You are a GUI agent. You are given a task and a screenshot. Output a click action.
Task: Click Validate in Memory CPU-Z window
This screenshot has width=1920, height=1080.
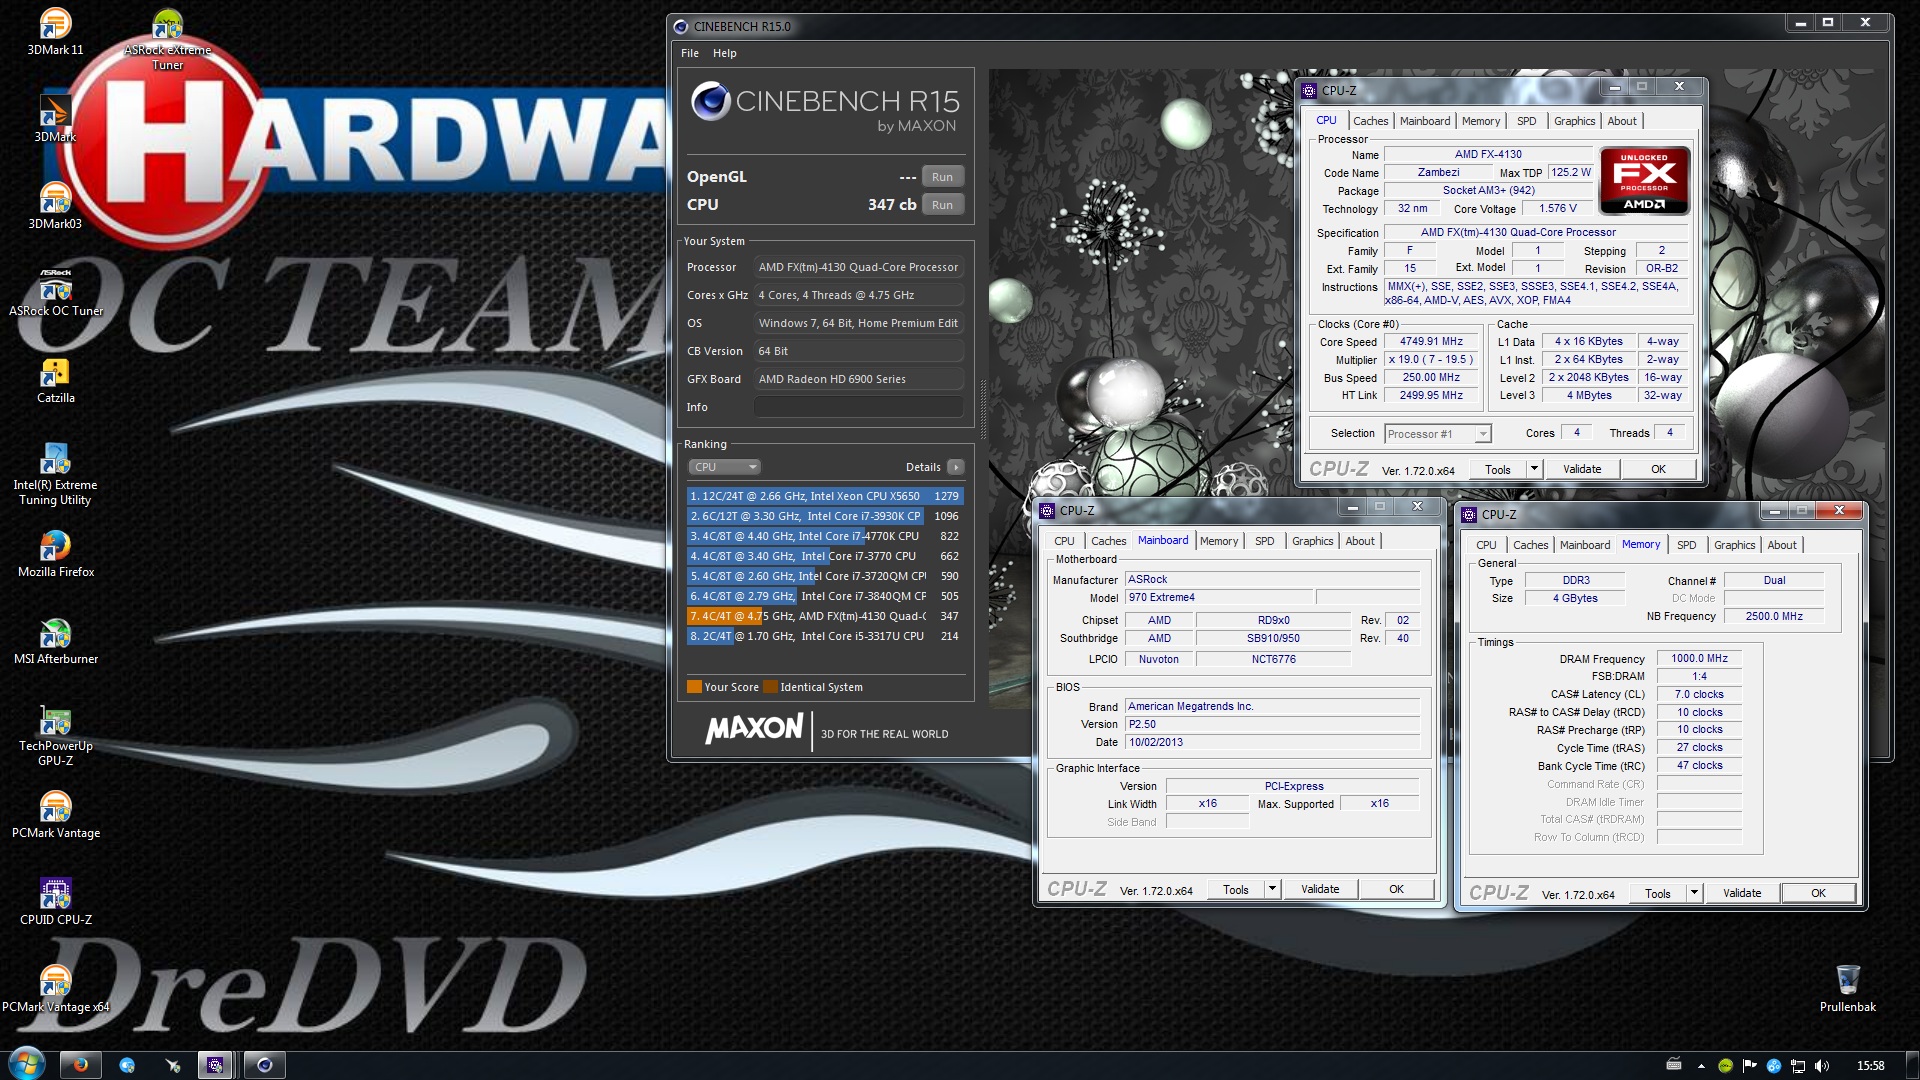(x=1742, y=893)
